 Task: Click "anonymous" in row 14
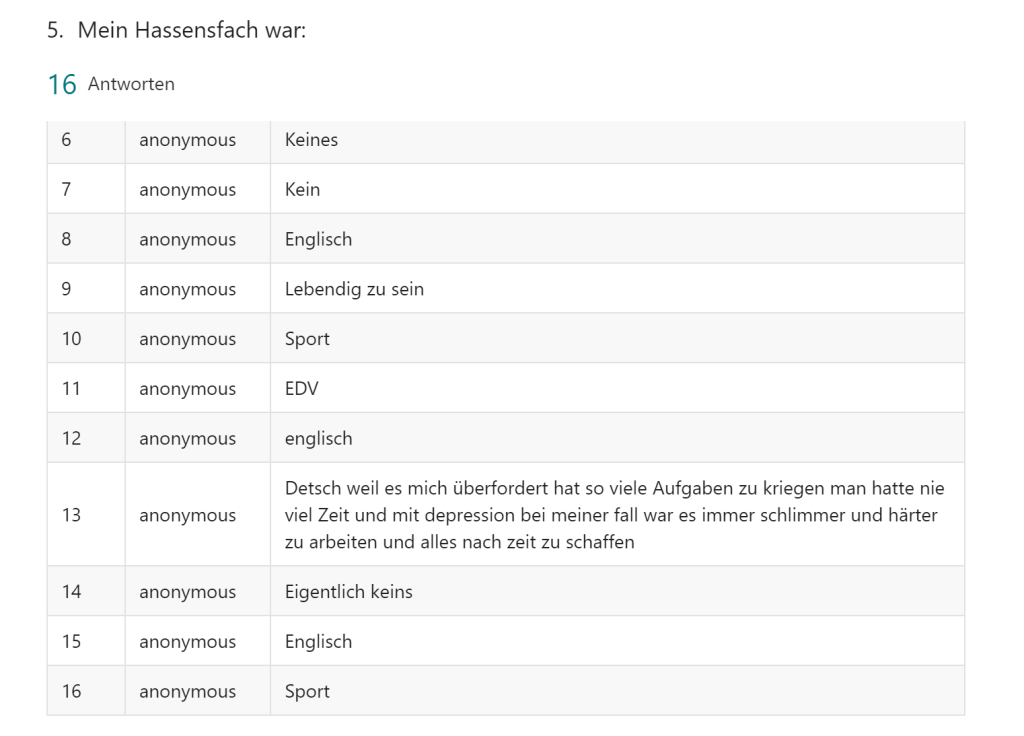(x=188, y=592)
